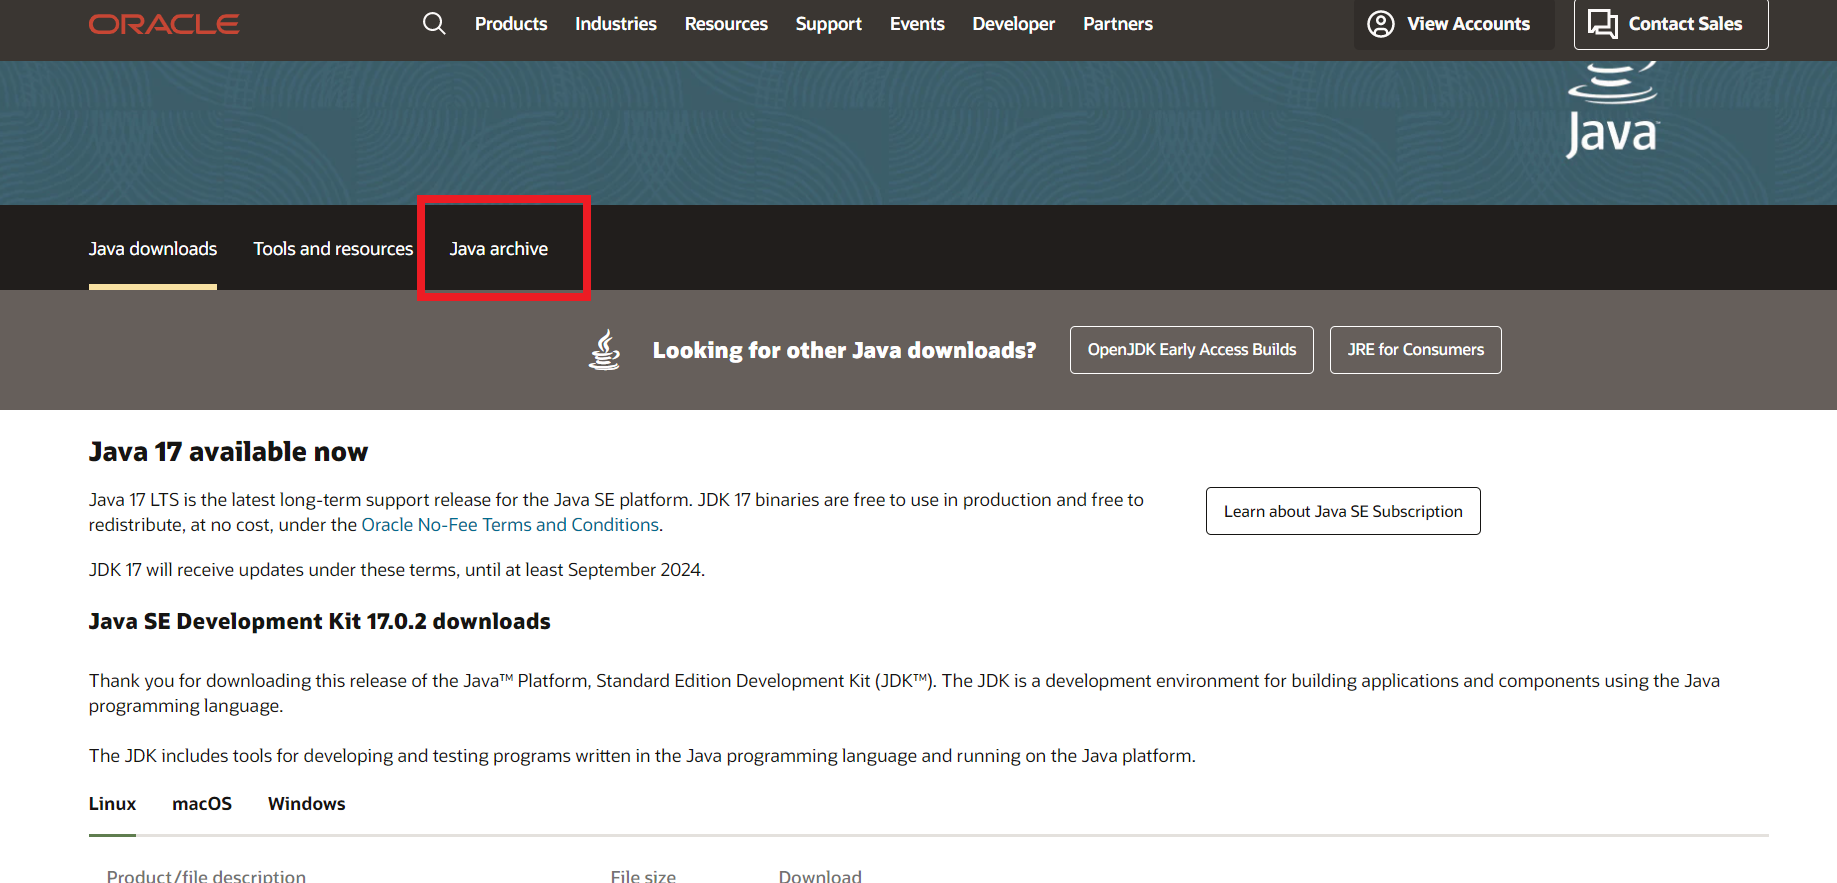The height and width of the screenshot is (883, 1837).
Task: Select the Linux tab
Action: (x=112, y=804)
